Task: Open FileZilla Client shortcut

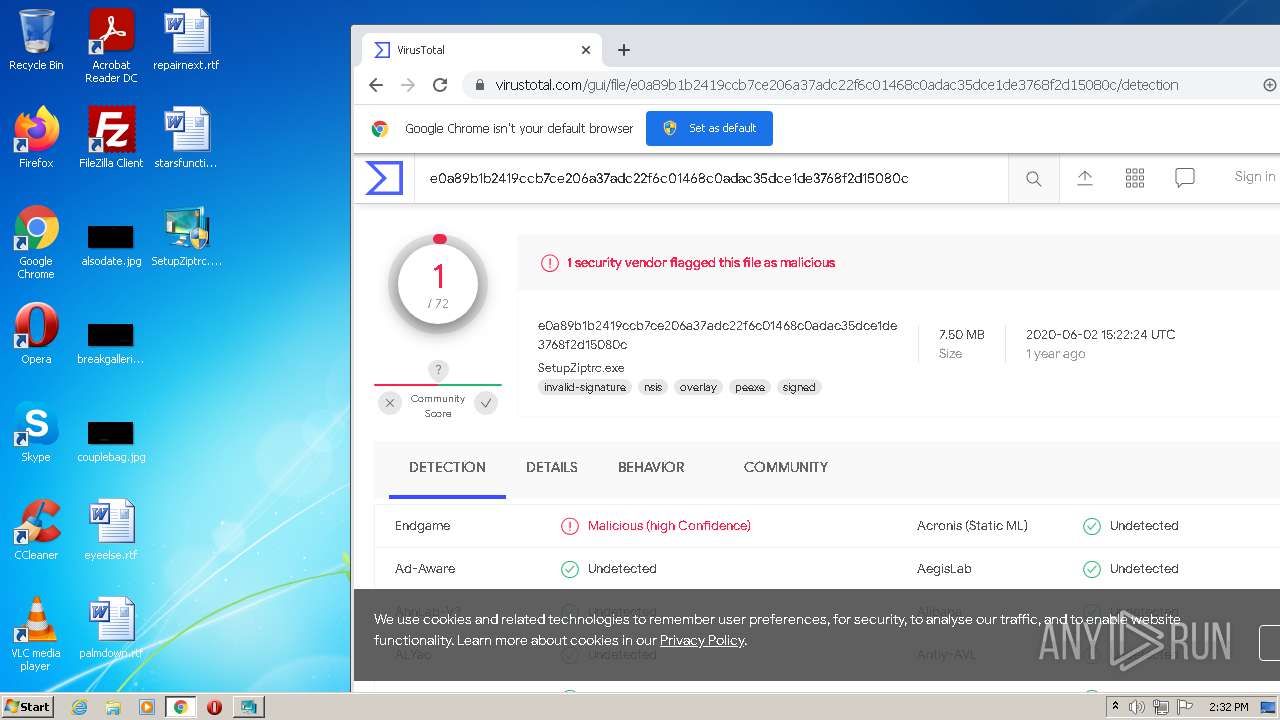Action: coord(111,138)
